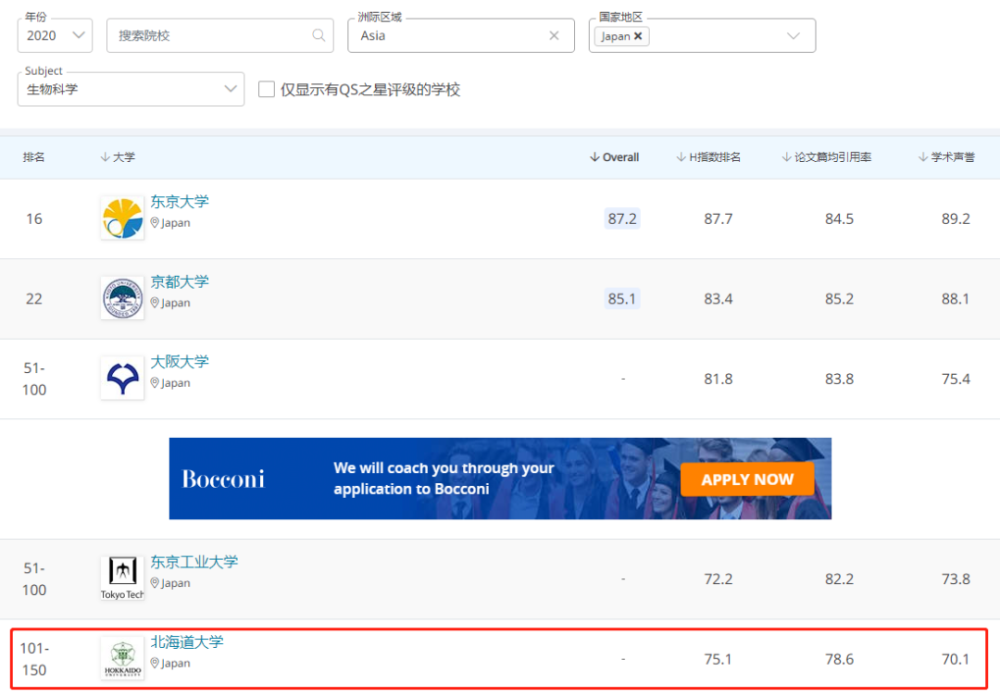Image resolution: width=1000 pixels, height=697 pixels.
Task: Open the 2020 year dropdown
Action: (x=55, y=35)
